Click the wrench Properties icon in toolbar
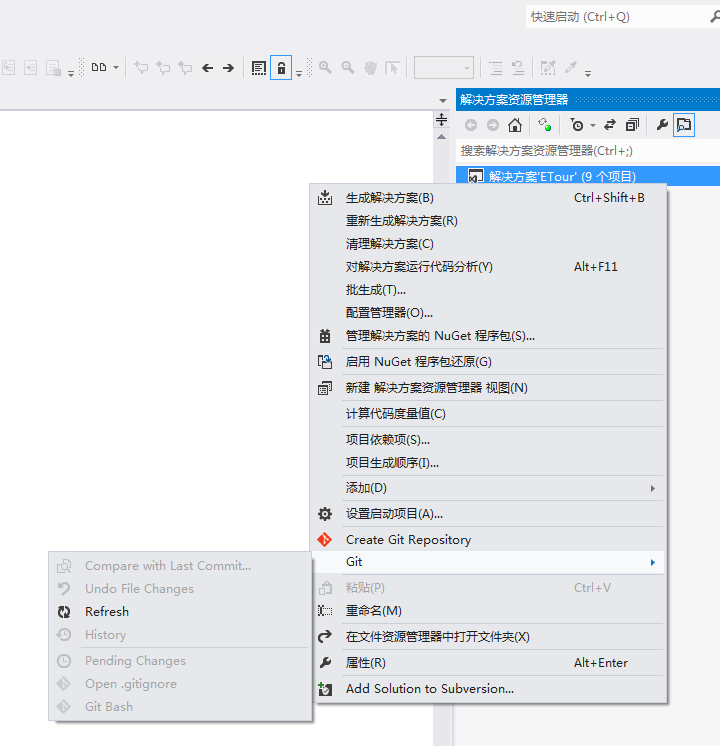Viewport: 720px width, 746px height. (661, 125)
